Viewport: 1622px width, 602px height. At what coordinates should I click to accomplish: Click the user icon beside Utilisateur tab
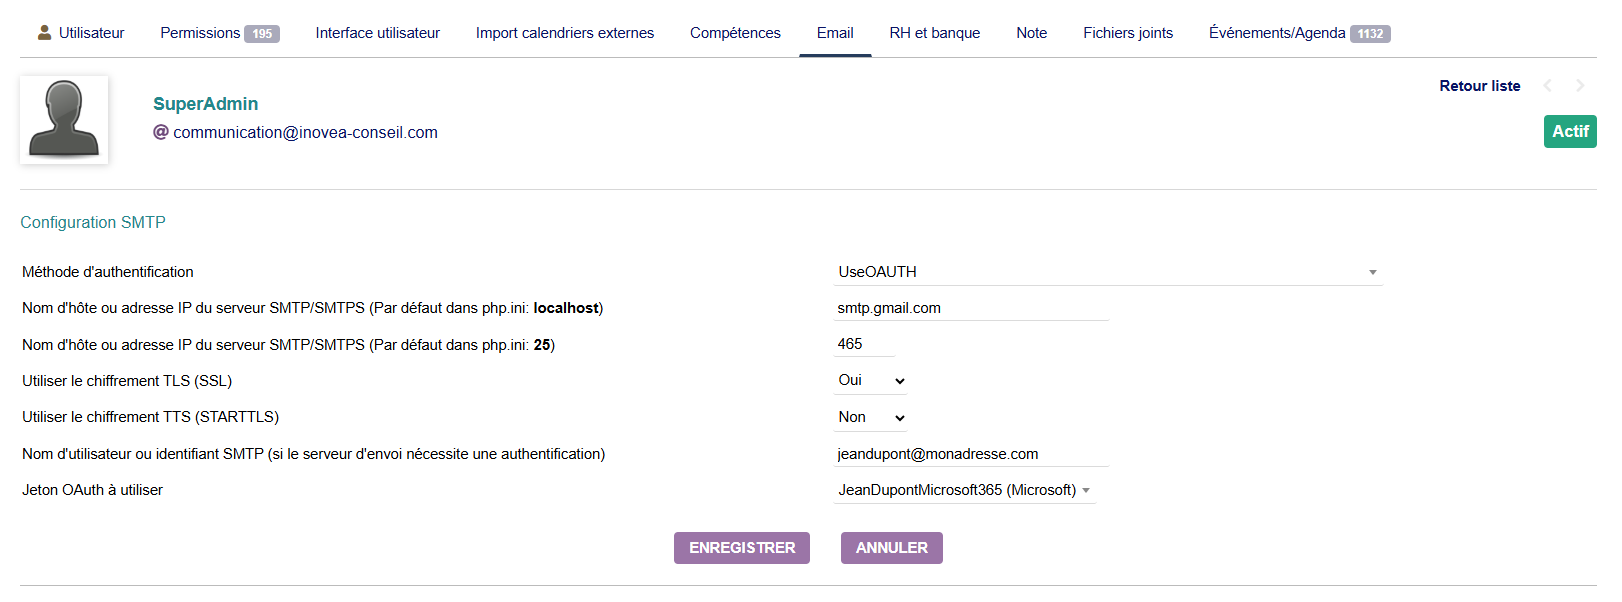point(44,33)
